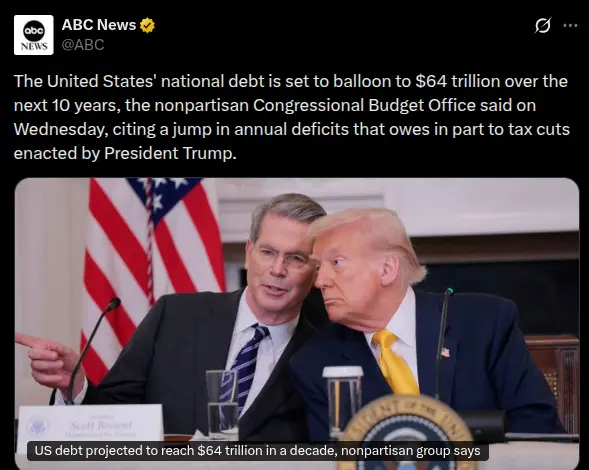589x470 pixels.
Task: Click the pointing hand in the photo
Action: tap(47, 359)
